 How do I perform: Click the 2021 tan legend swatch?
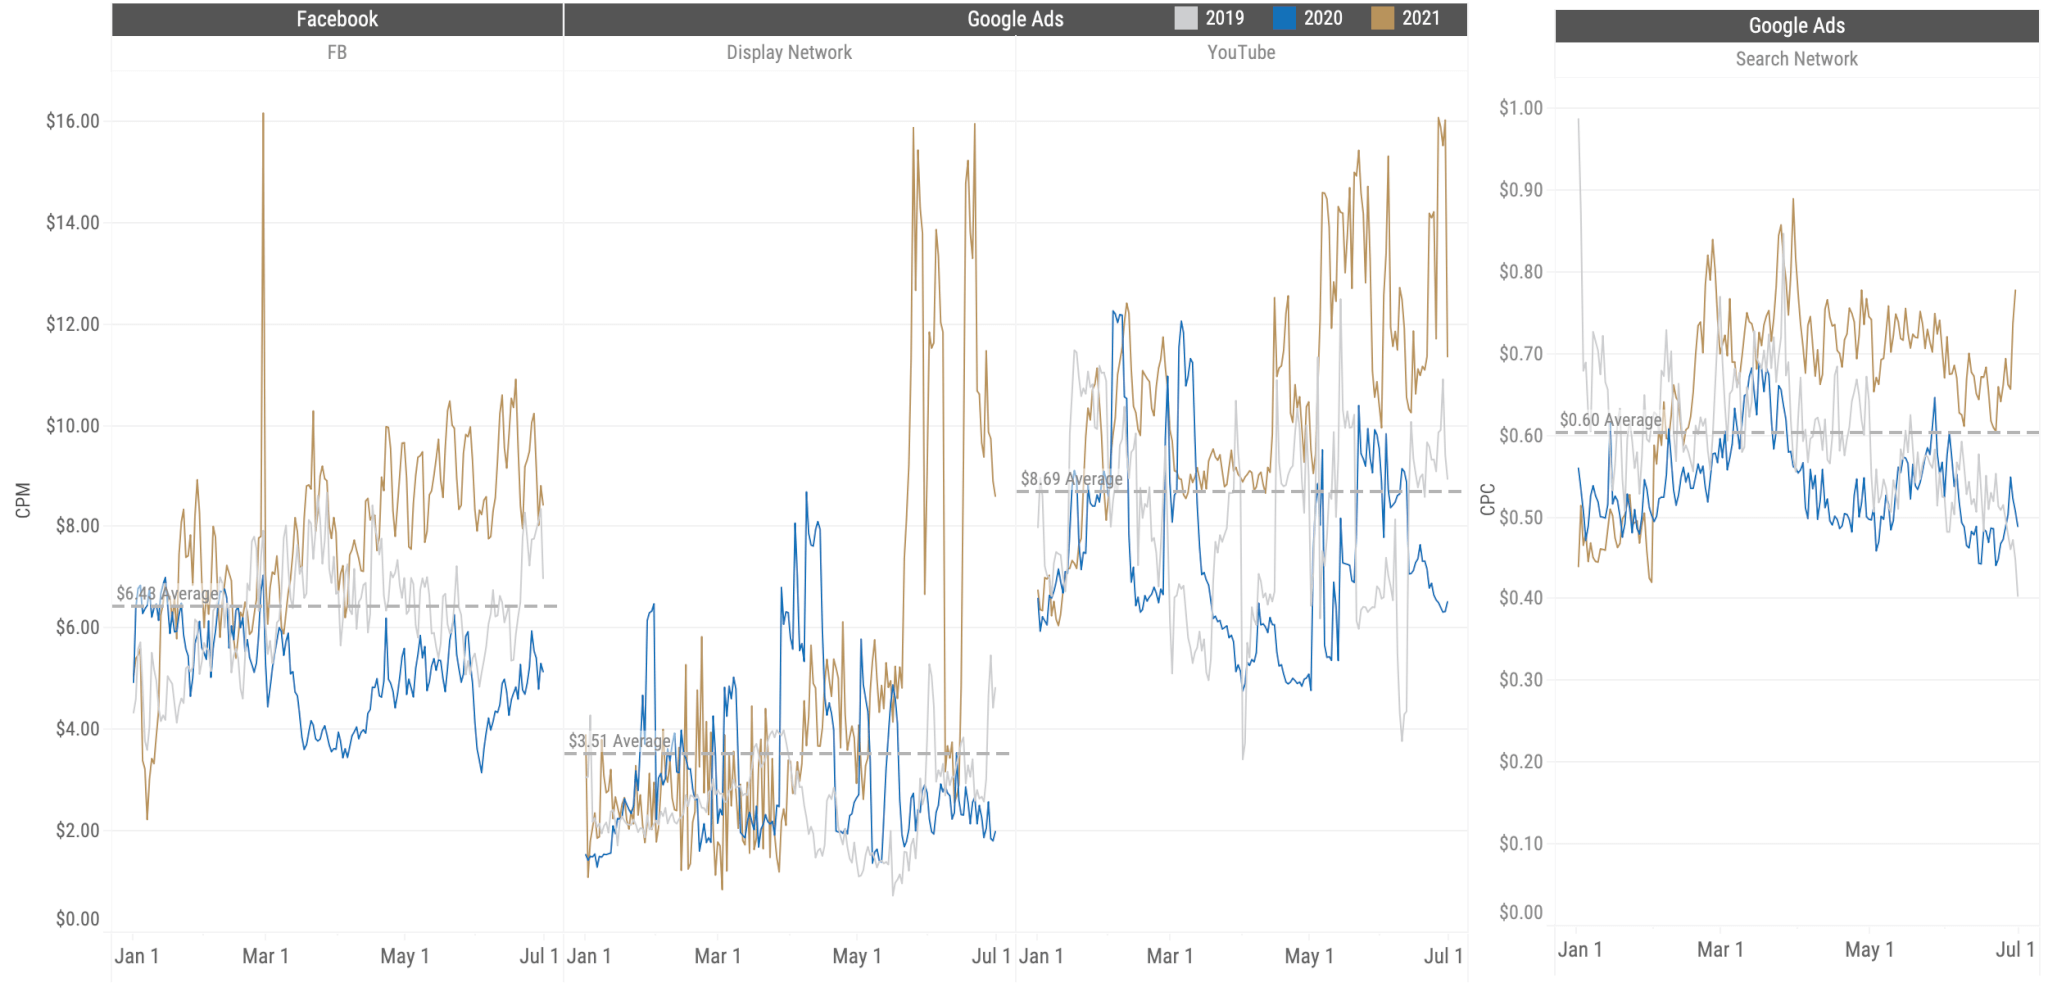click(x=1382, y=18)
